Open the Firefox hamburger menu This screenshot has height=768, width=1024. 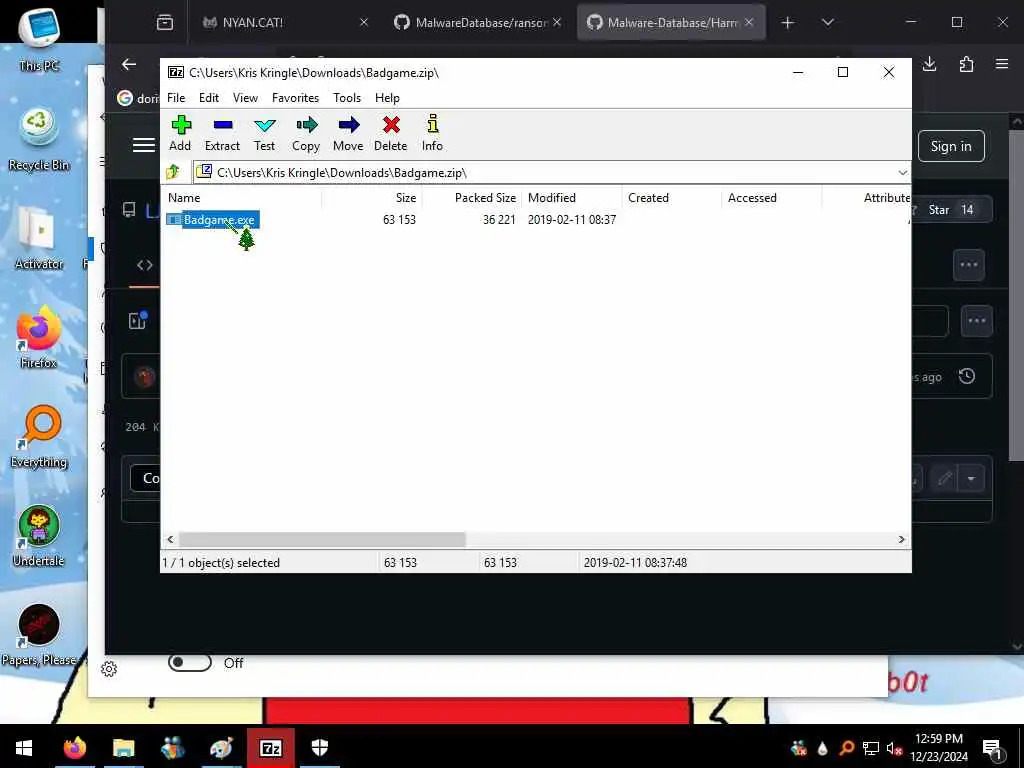point(1002,64)
